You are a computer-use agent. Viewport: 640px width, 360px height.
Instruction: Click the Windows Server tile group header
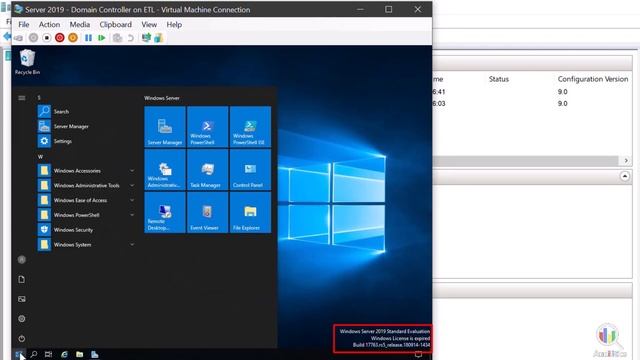162,98
